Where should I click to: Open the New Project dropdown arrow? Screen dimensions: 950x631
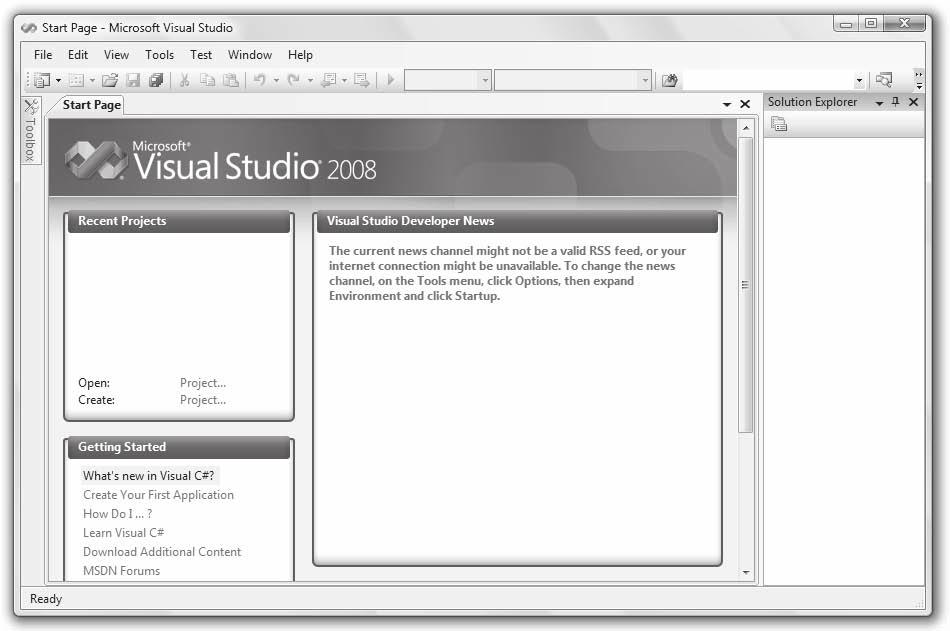pyautogui.click(x=58, y=80)
